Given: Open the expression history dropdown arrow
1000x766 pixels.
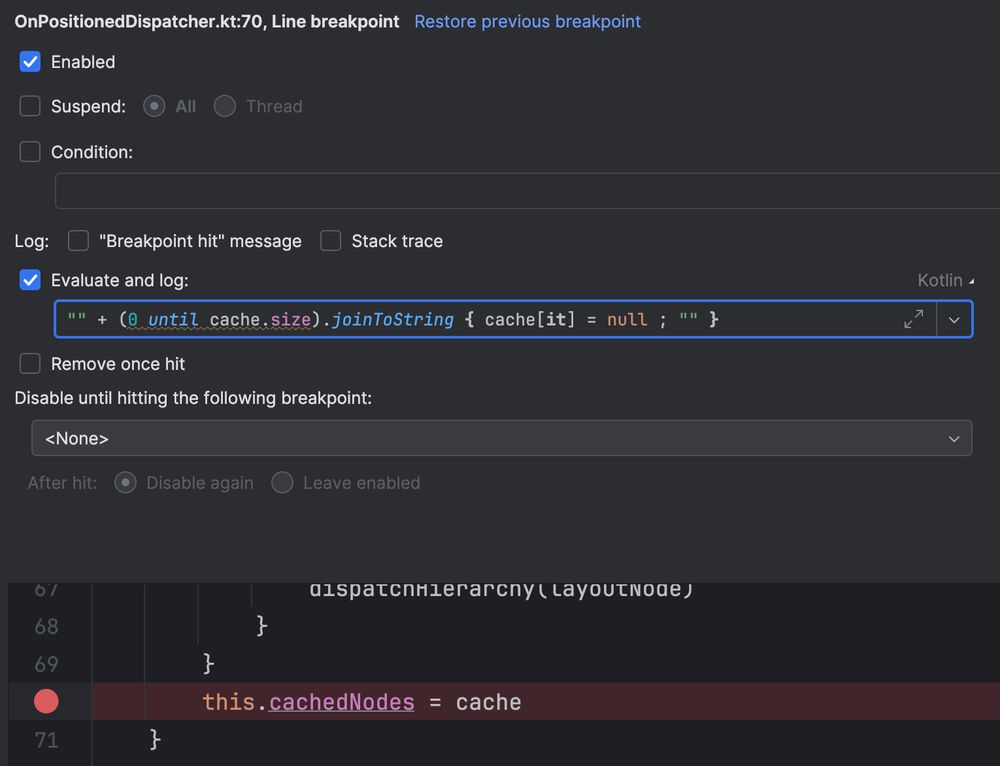Looking at the screenshot, I should [954, 320].
